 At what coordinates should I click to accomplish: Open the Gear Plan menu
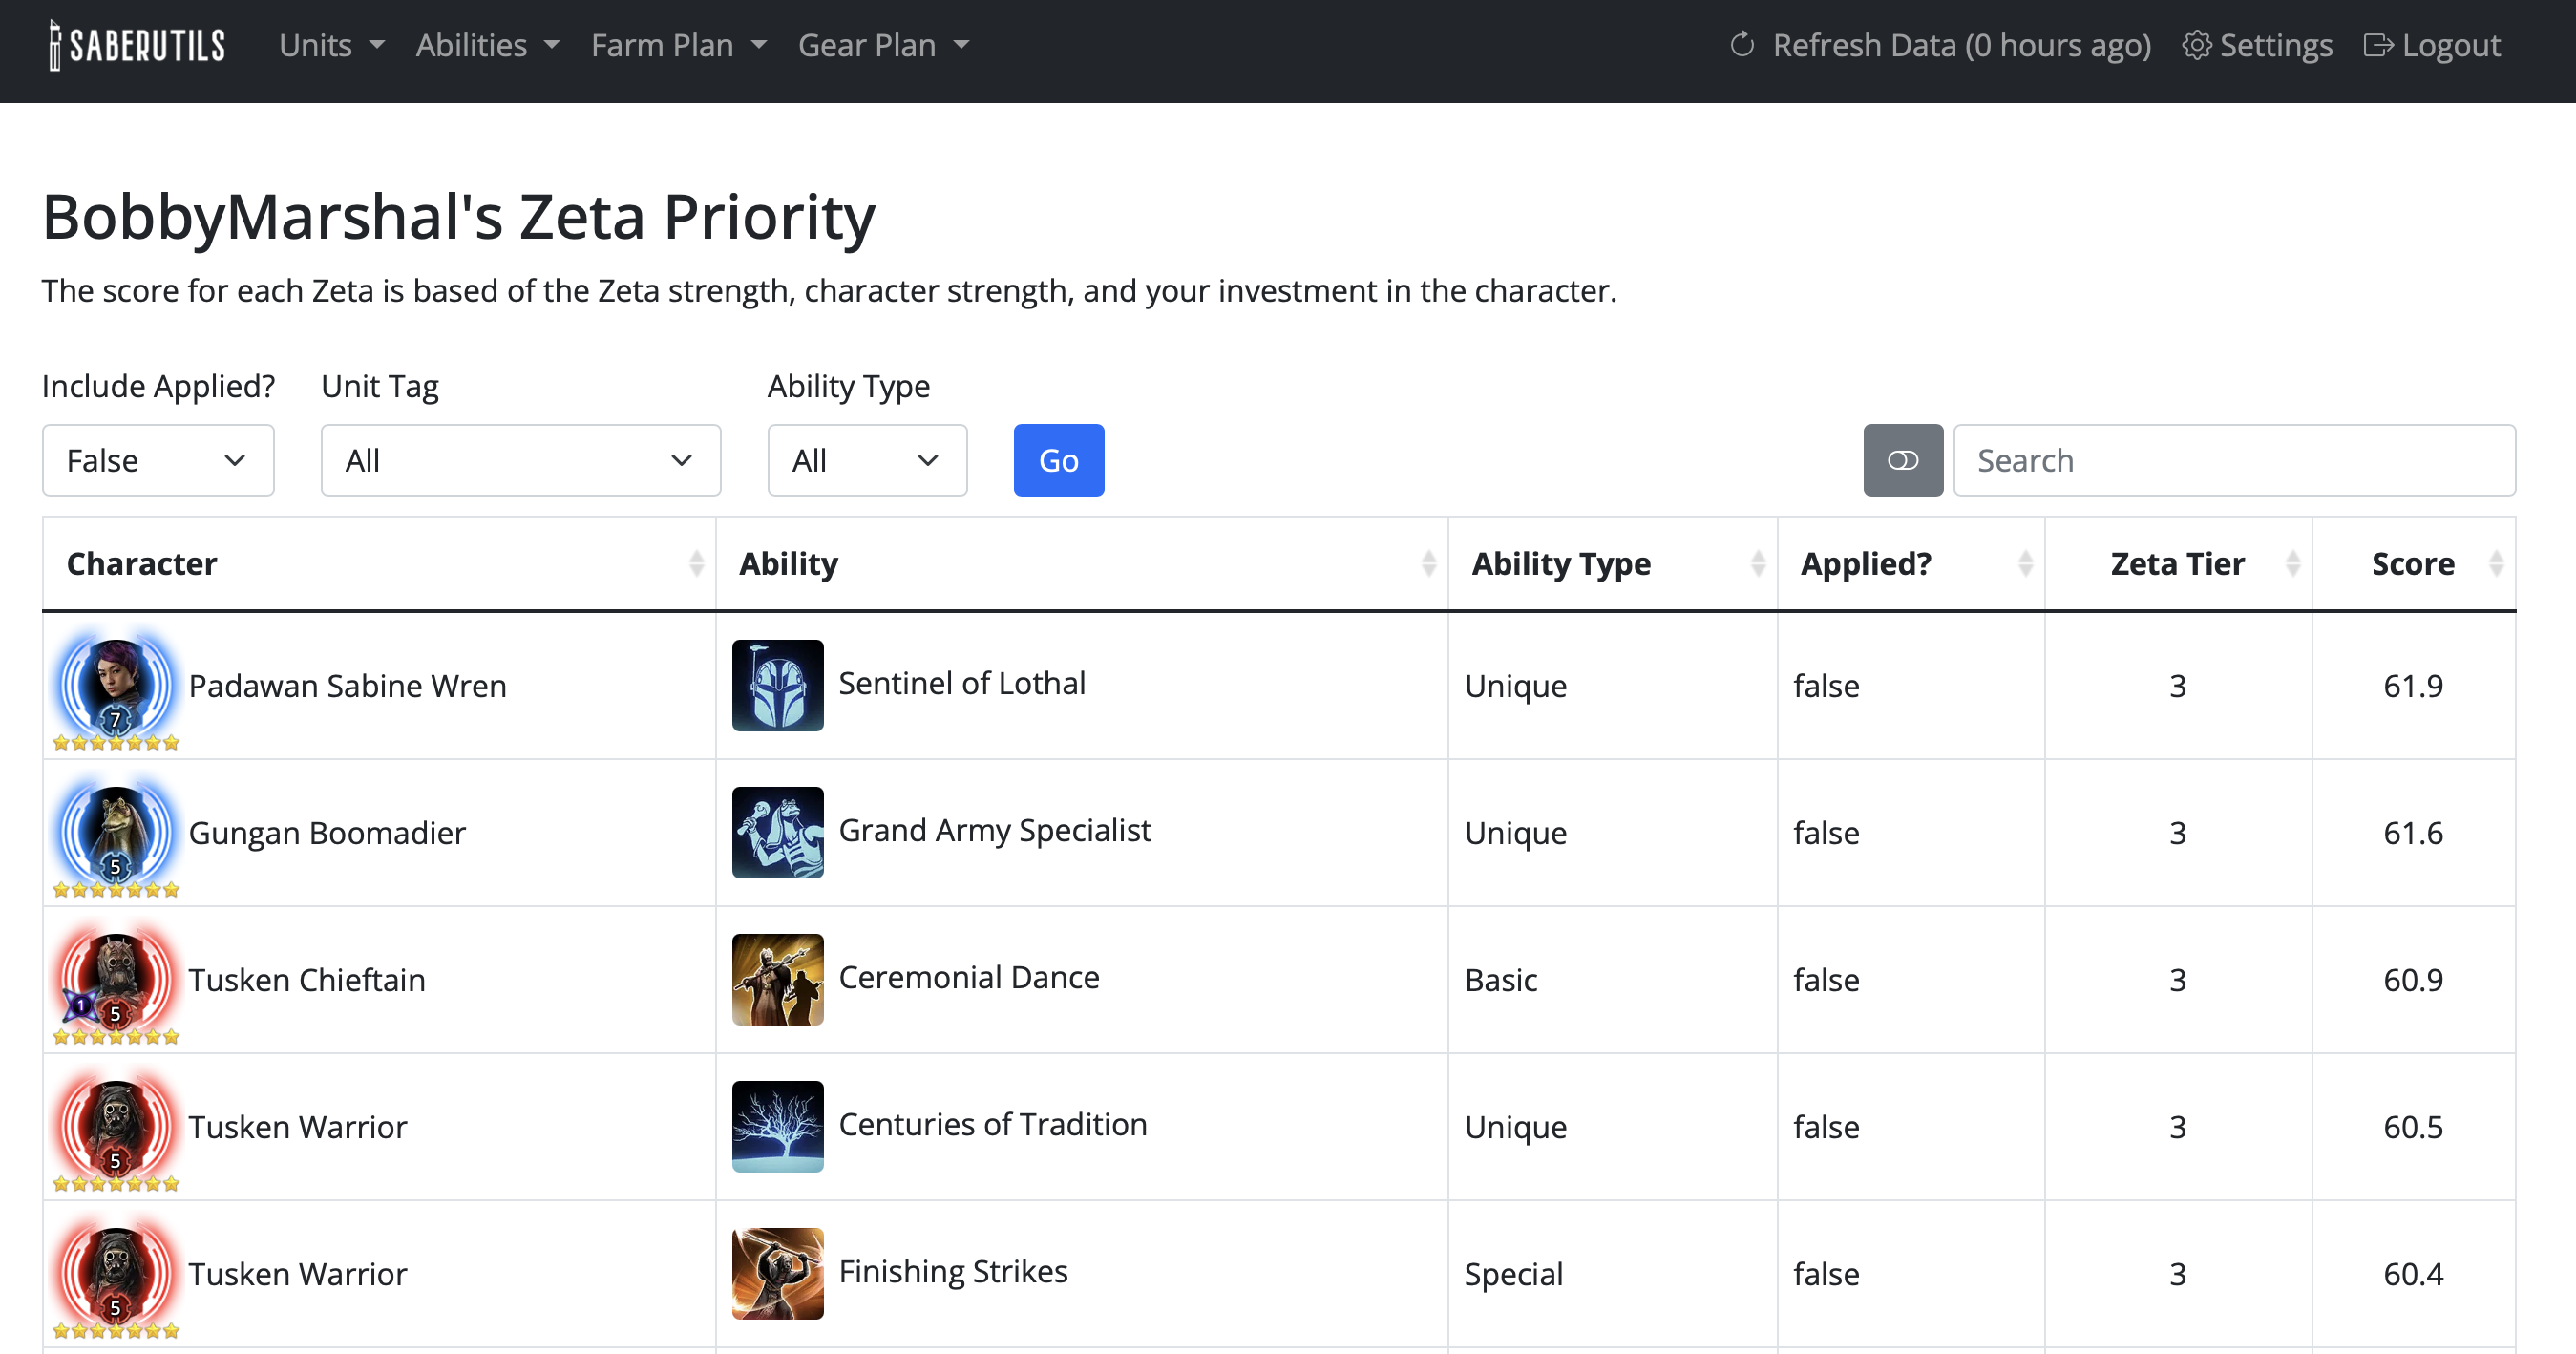[x=883, y=45]
